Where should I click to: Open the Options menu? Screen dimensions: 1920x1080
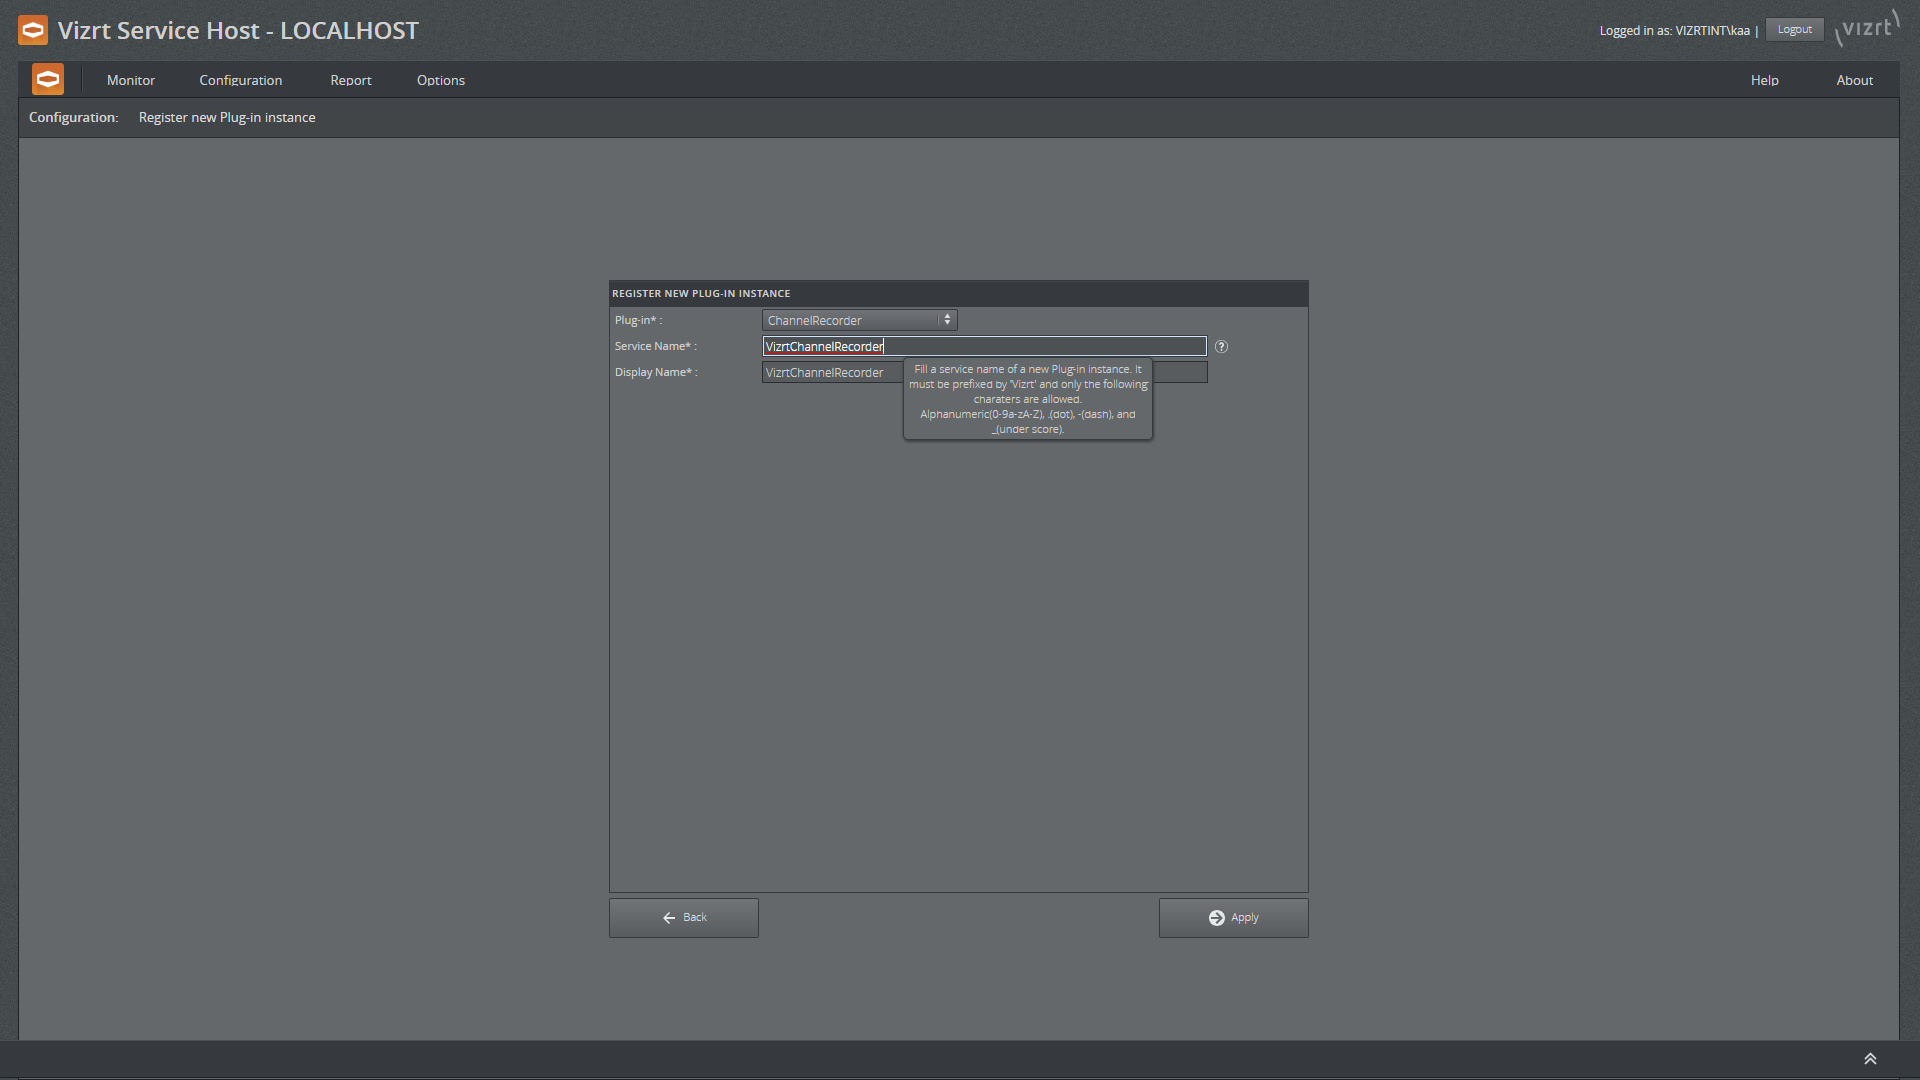[x=440, y=80]
